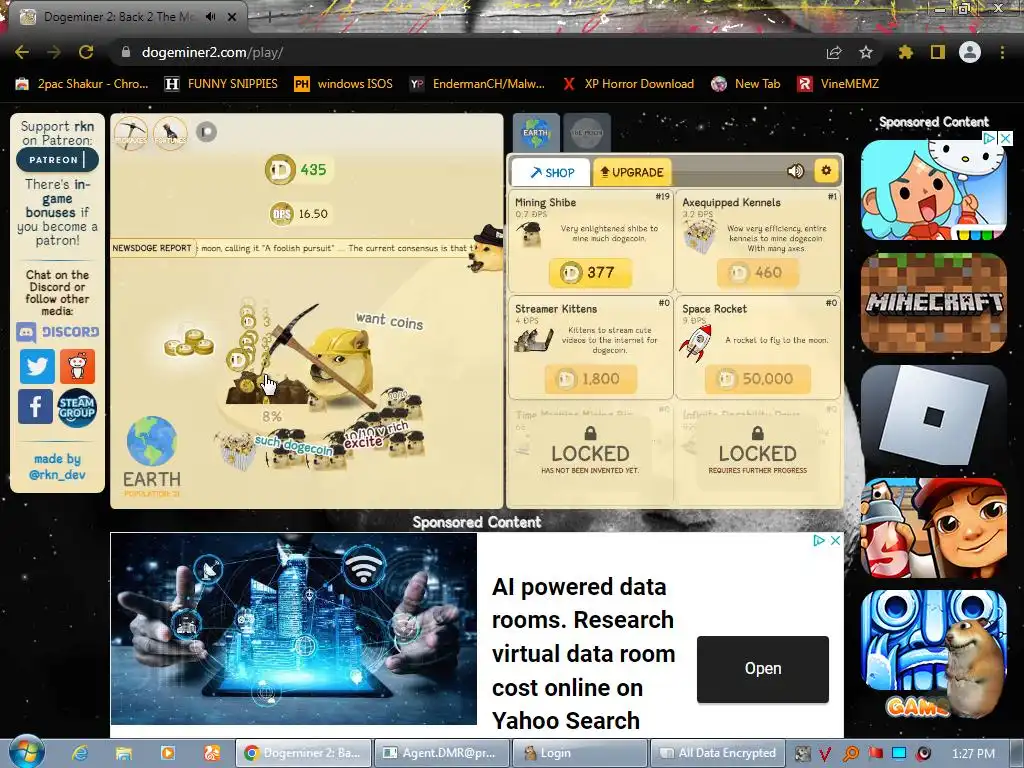Open the Pickaxes menu icon
This screenshot has height=768, width=1024.
click(131, 133)
